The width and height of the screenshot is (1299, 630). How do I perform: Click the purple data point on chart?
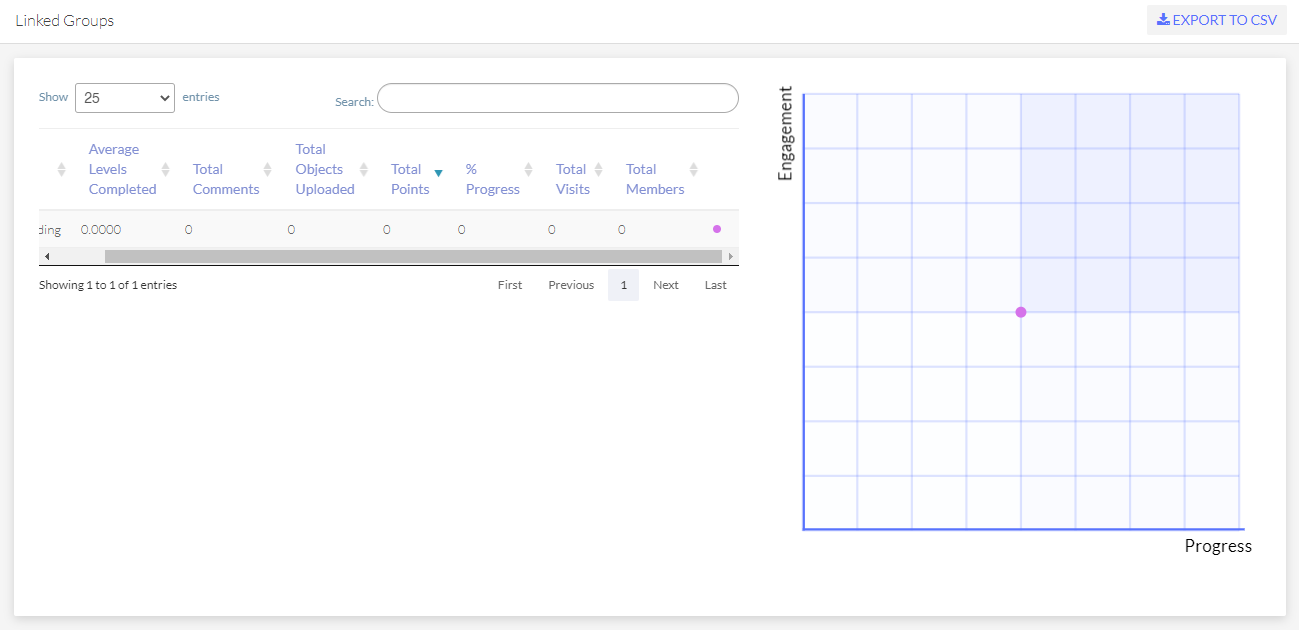tap(1020, 312)
